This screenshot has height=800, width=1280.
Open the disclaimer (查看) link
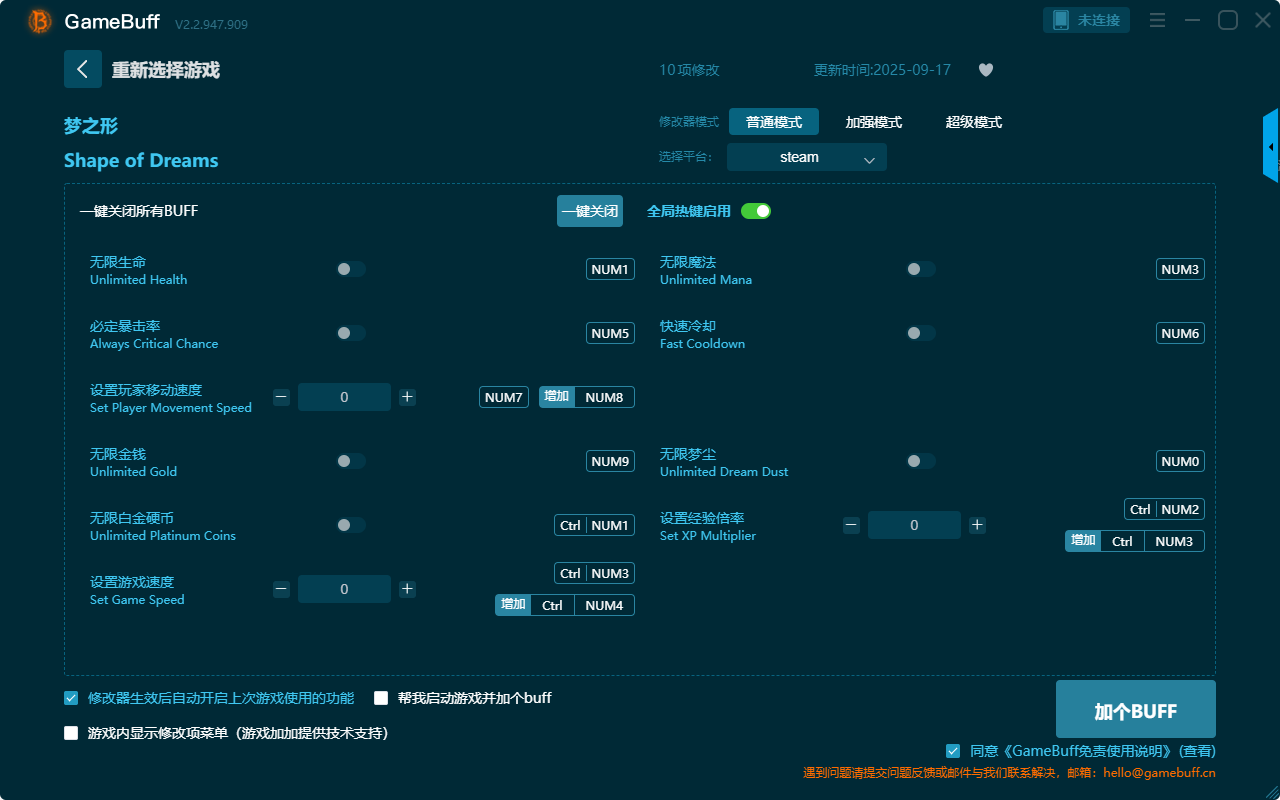pos(1198,751)
